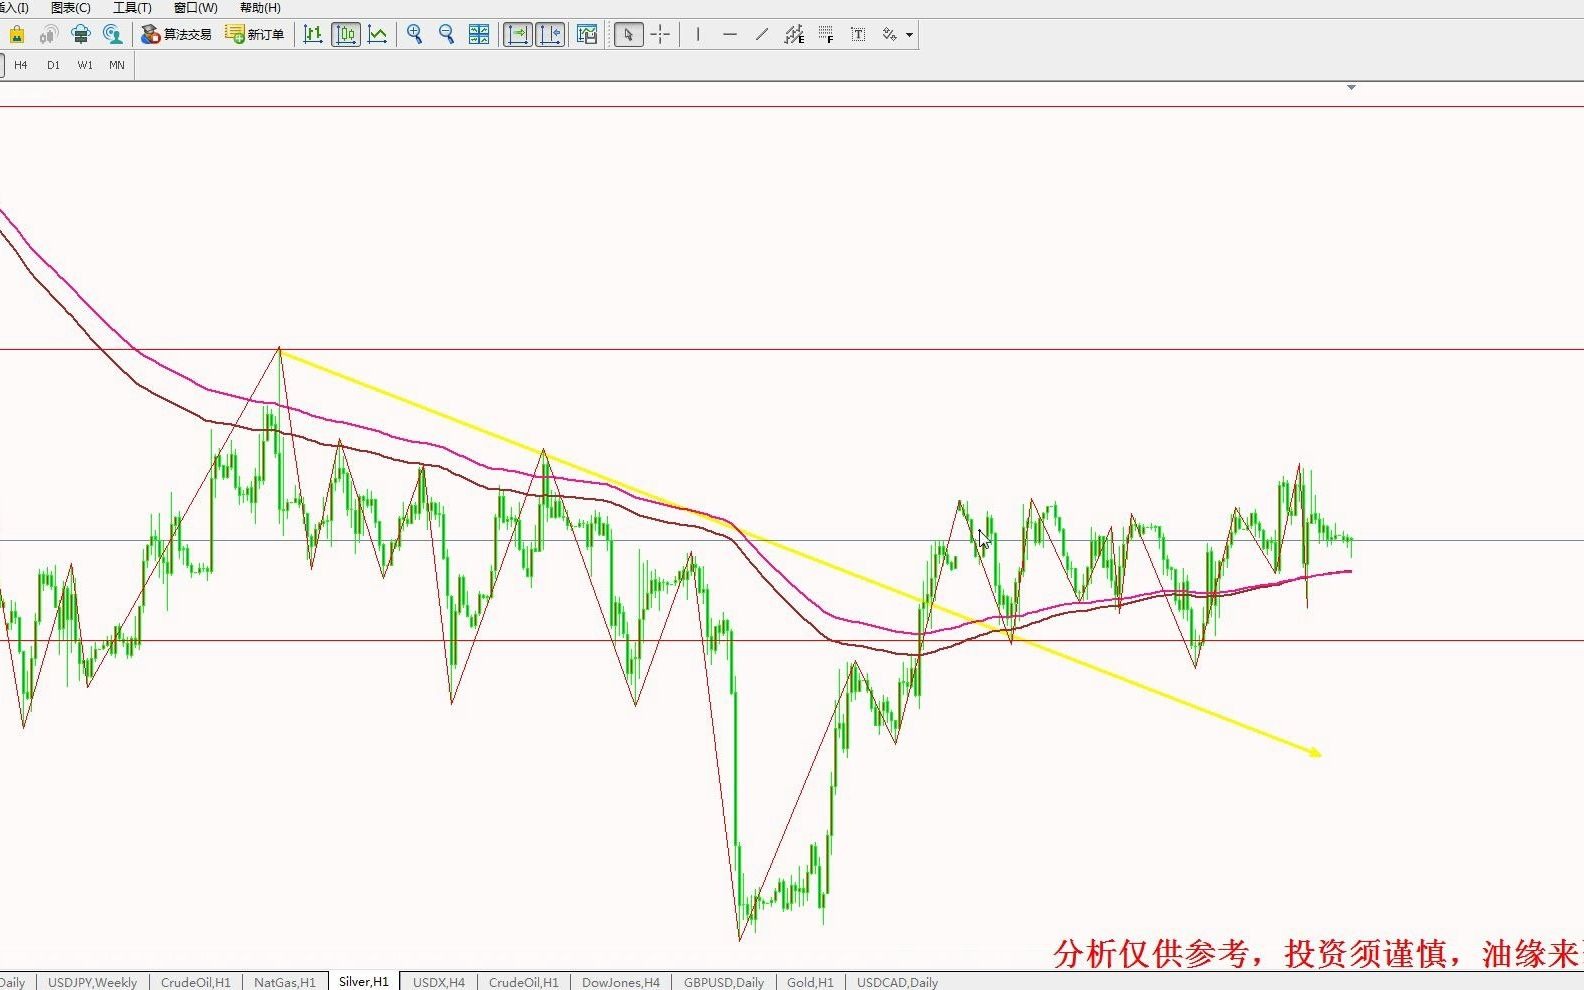Select the gray current price line
The height and width of the screenshot is (990, 1584).
coord(792,541)
